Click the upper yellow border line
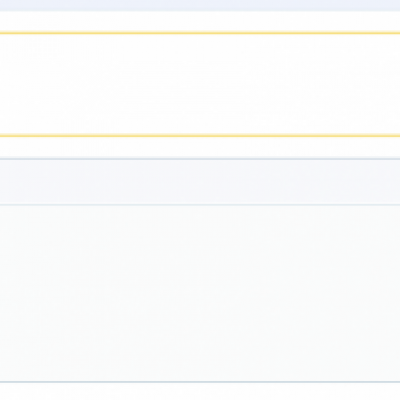400x400 pixels. 200,33
